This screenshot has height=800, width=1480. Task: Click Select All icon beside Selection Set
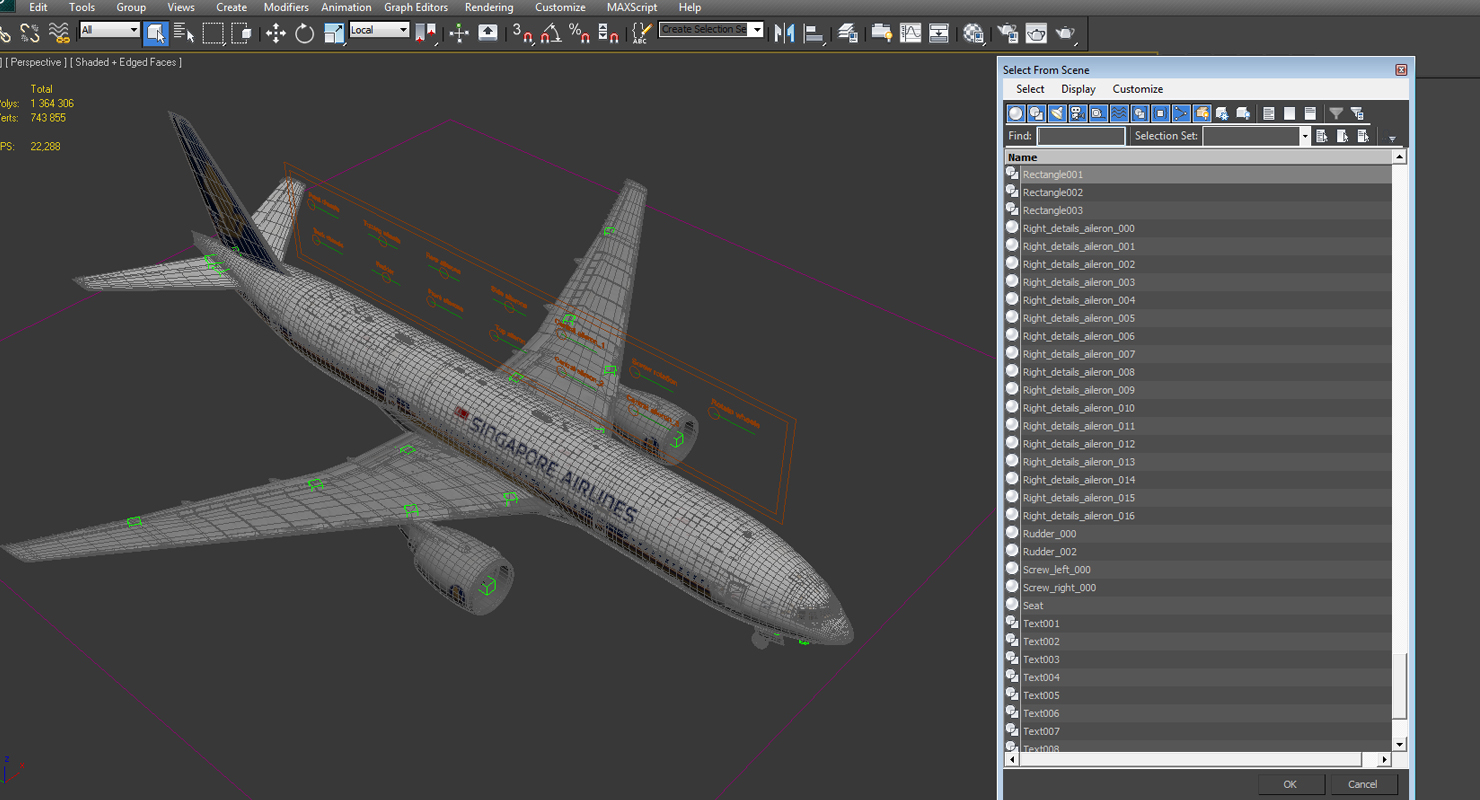(1322, 136)
